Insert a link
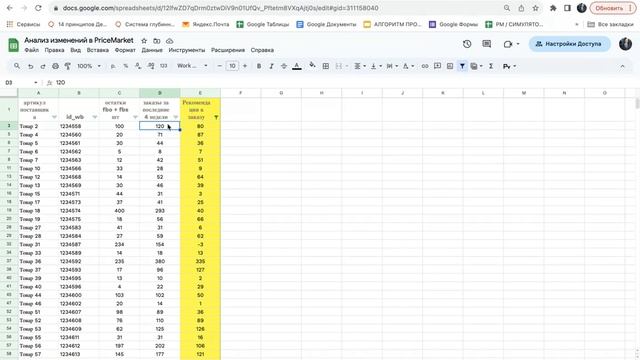Viewport: 640px width, 360px height. point(425,66)
